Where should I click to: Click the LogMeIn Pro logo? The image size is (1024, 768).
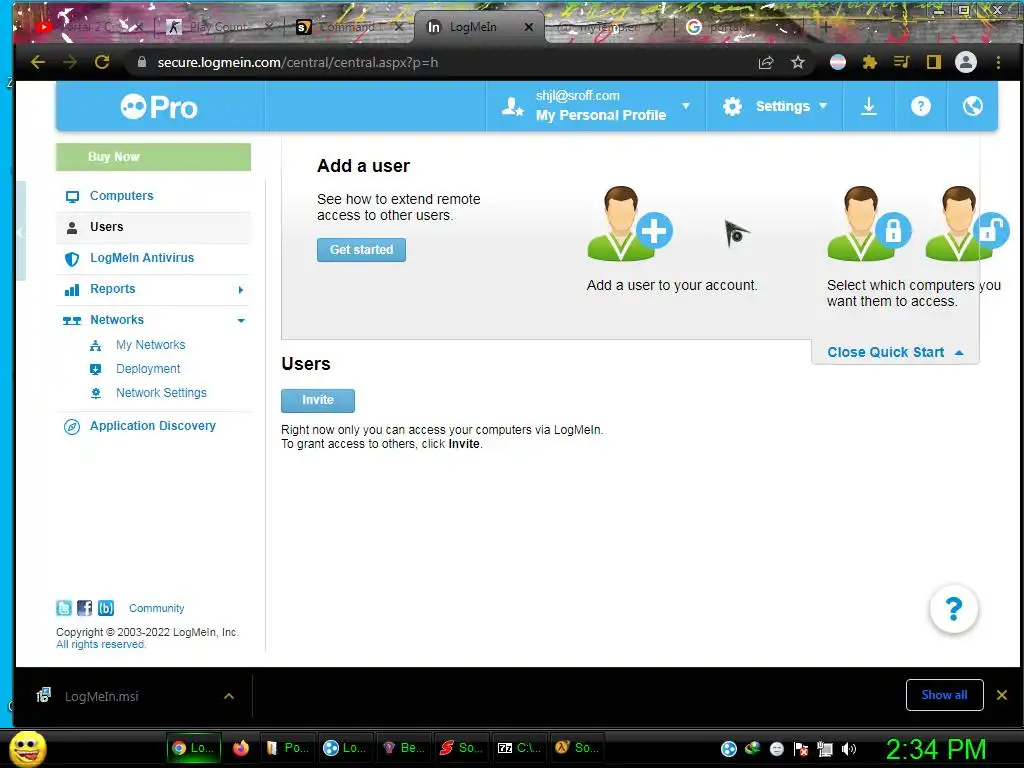pyautogui.click(x=159, y=106)
